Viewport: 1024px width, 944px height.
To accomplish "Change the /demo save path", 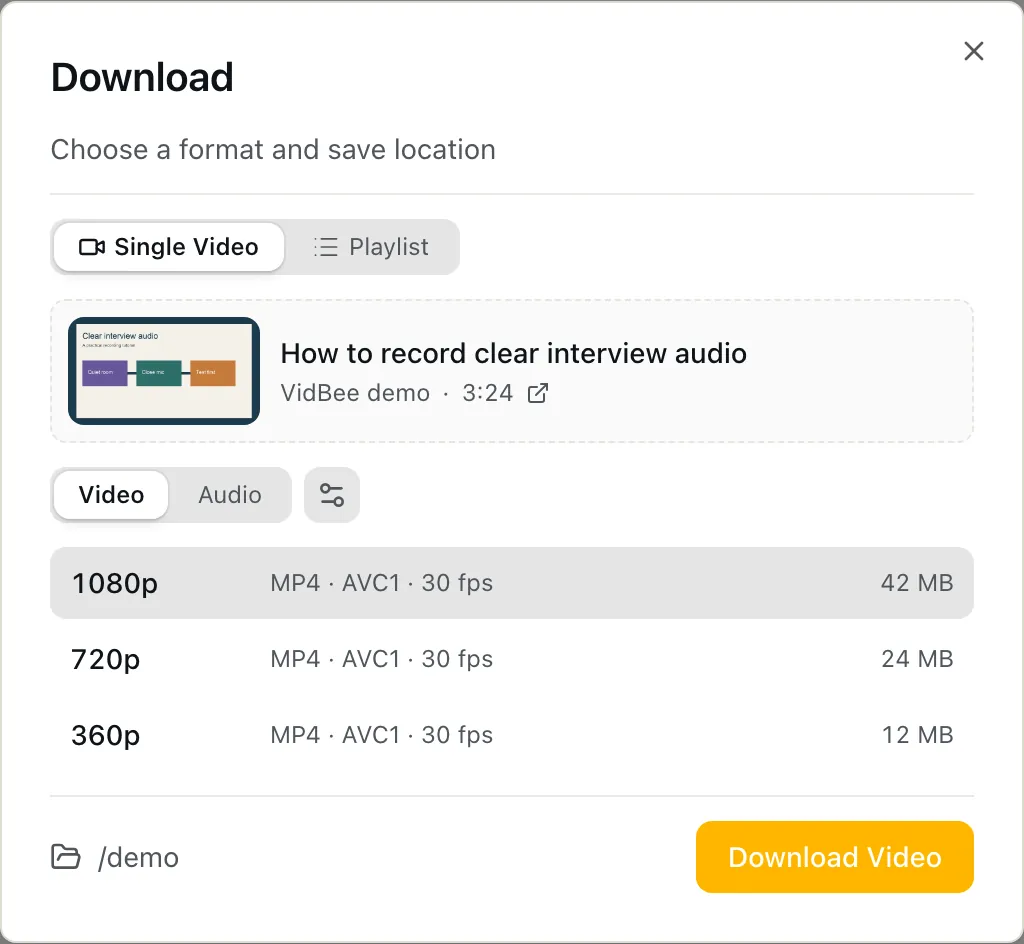I will [138, 857].
